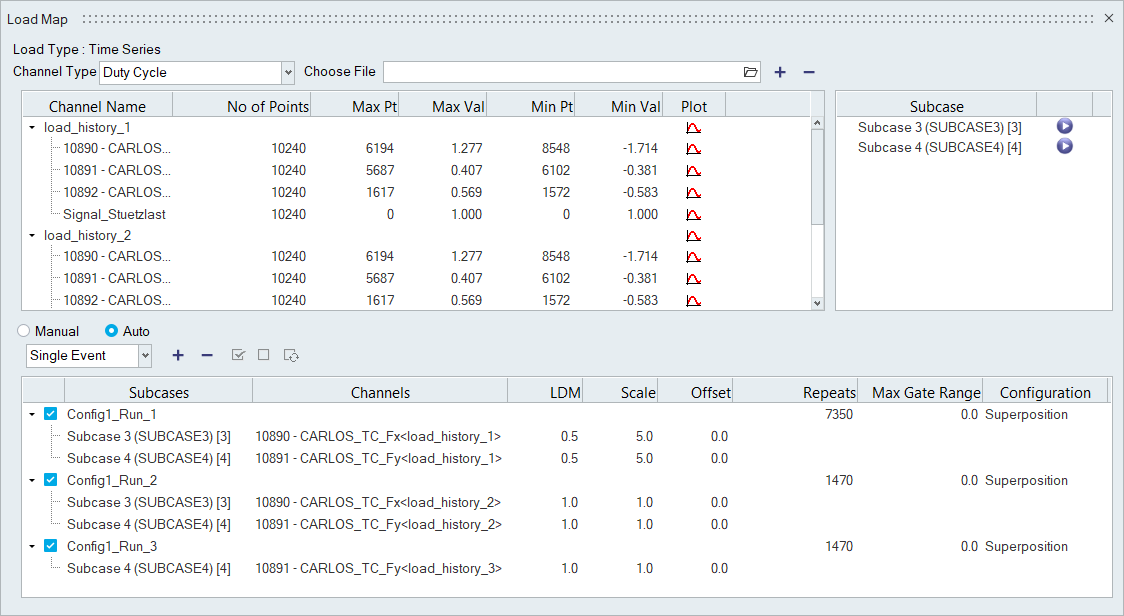Click the Choose File text field
The height and width of the screenshot is (616, 1124).
coord(562,72)
